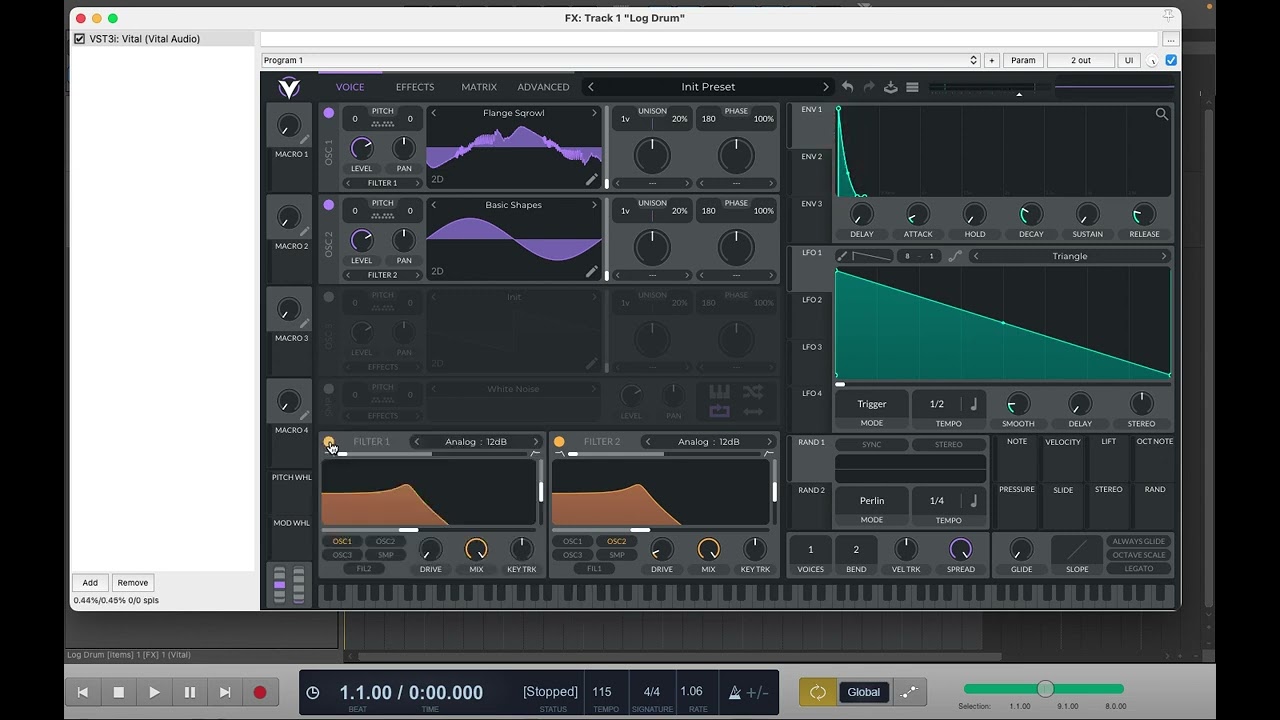Toggle ALWAYS GLIDE option
This screenshot has height=720, width=1280.
click(1139, 541)
